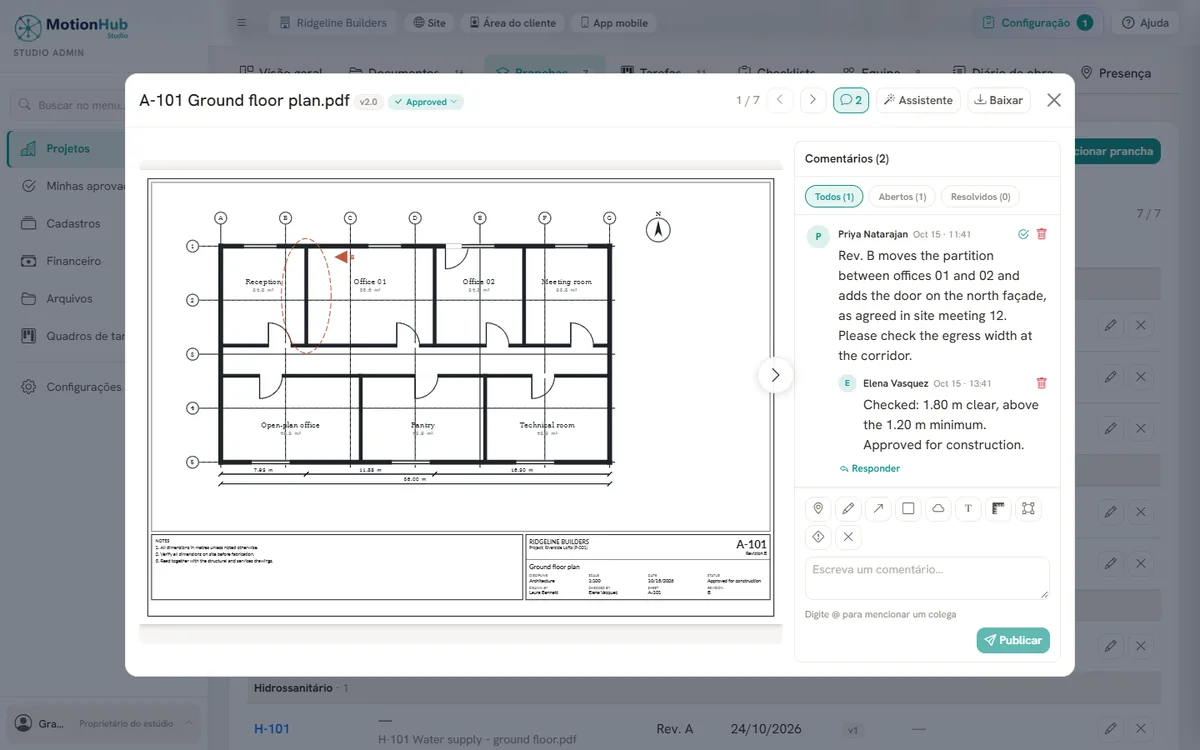Open the Ajuda help button

1143,23
